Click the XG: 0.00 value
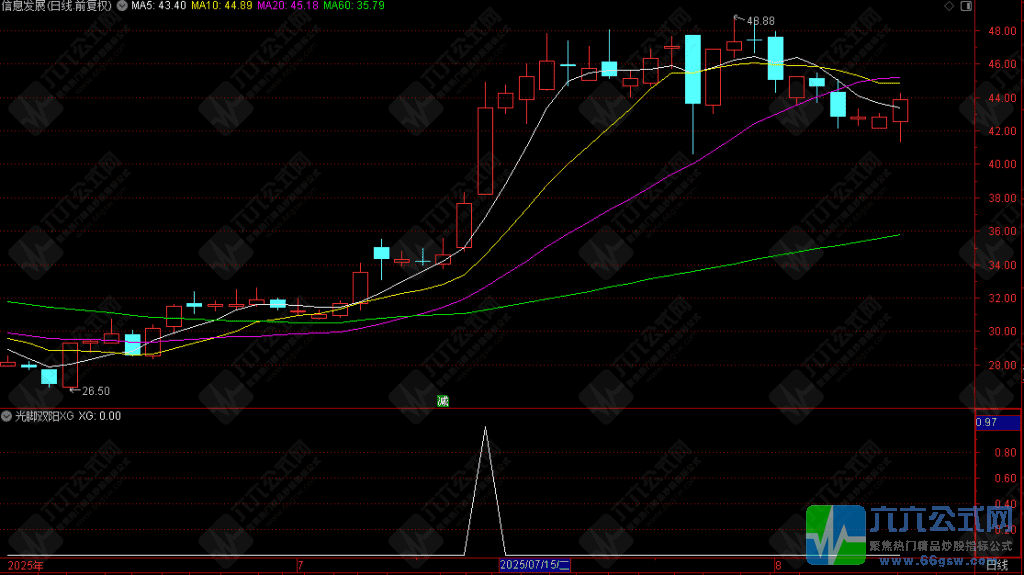The height and width of the screenshot is (575, 1024). [99, 416]
